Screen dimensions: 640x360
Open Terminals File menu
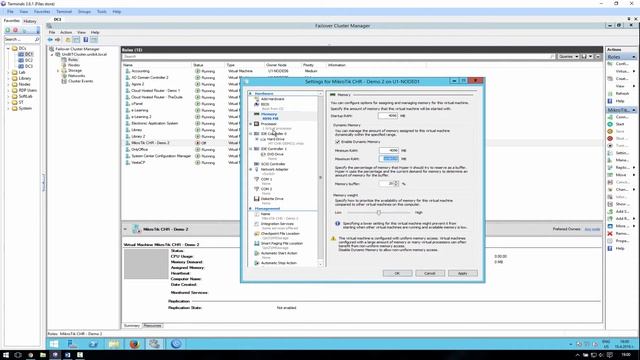point(10,11)
